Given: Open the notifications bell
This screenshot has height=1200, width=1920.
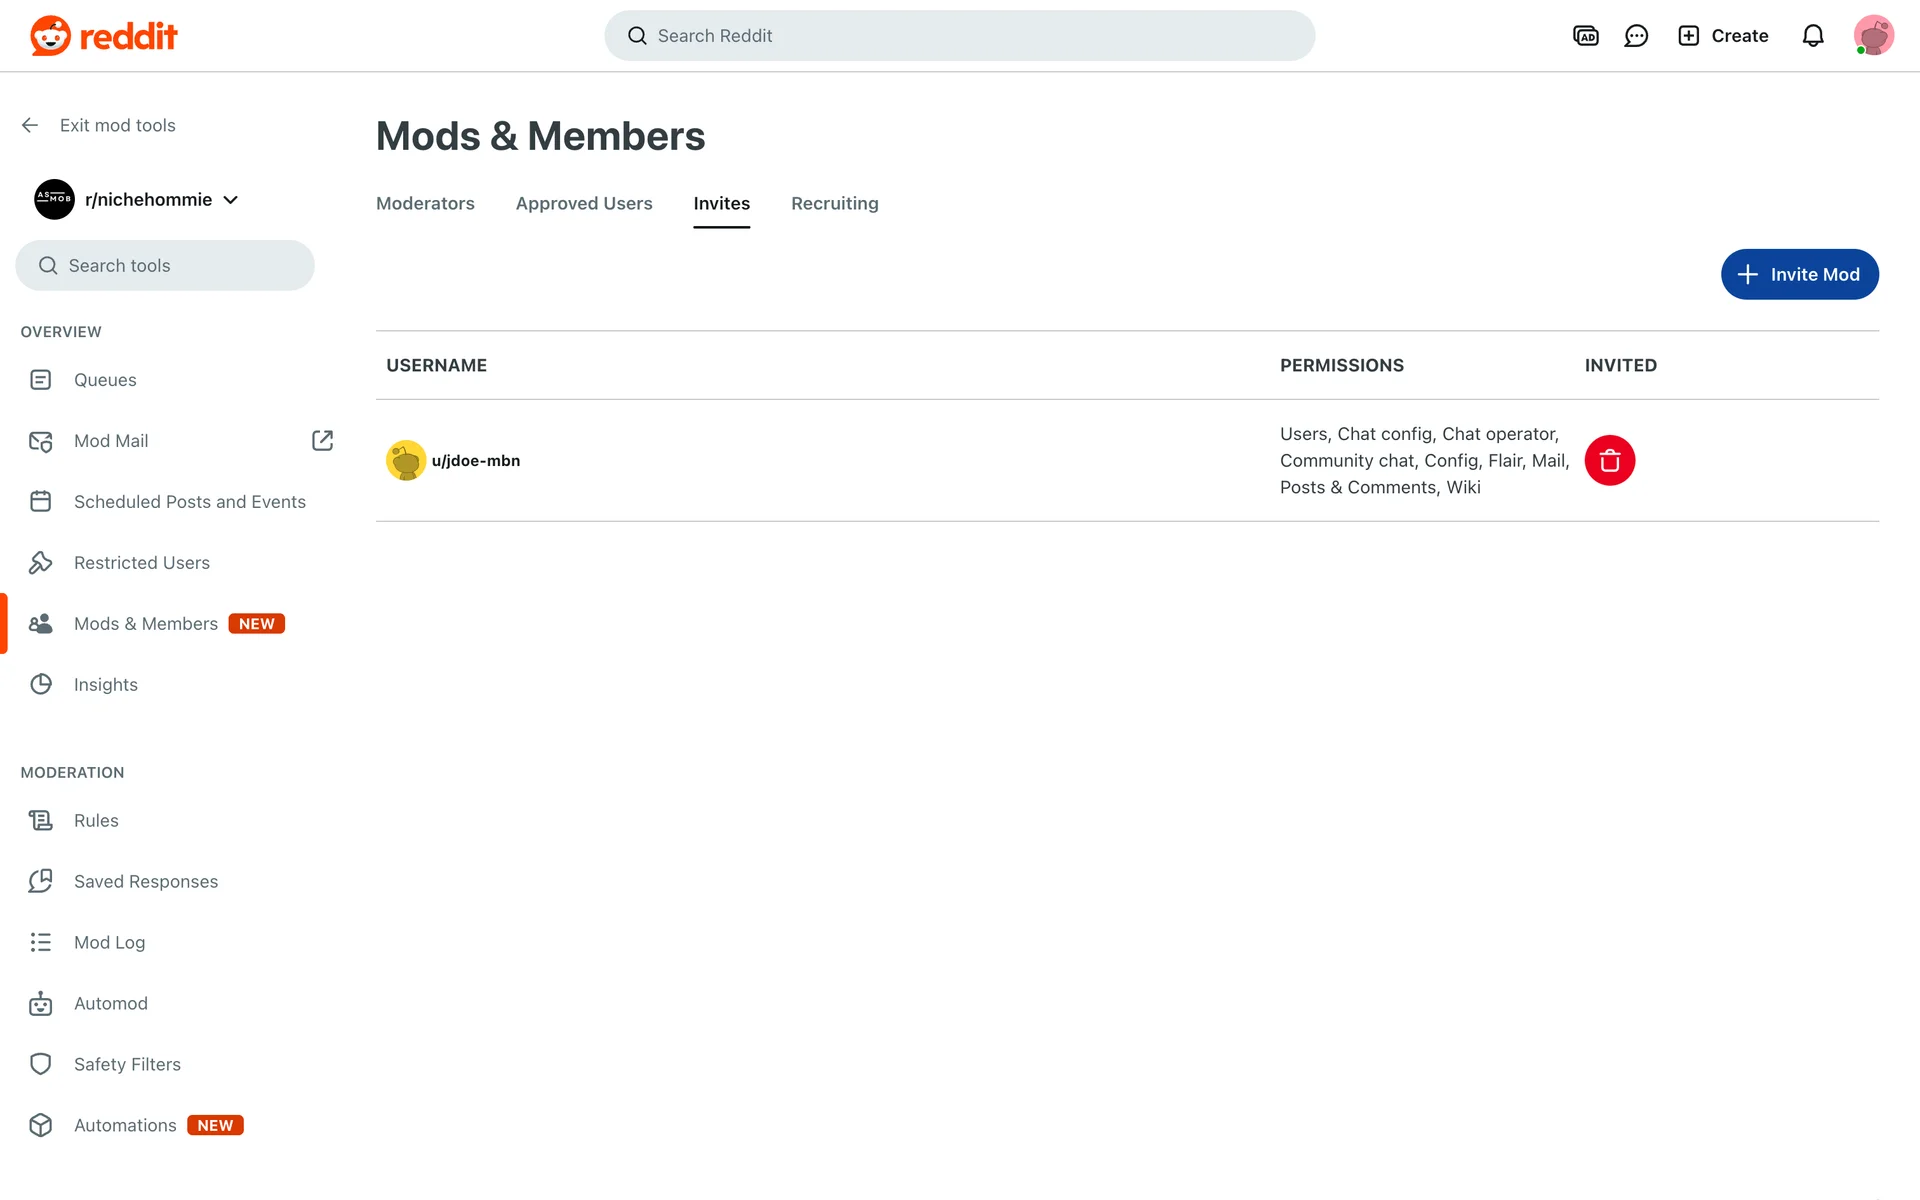Looking at the screenshot, I should [1812, 36].
